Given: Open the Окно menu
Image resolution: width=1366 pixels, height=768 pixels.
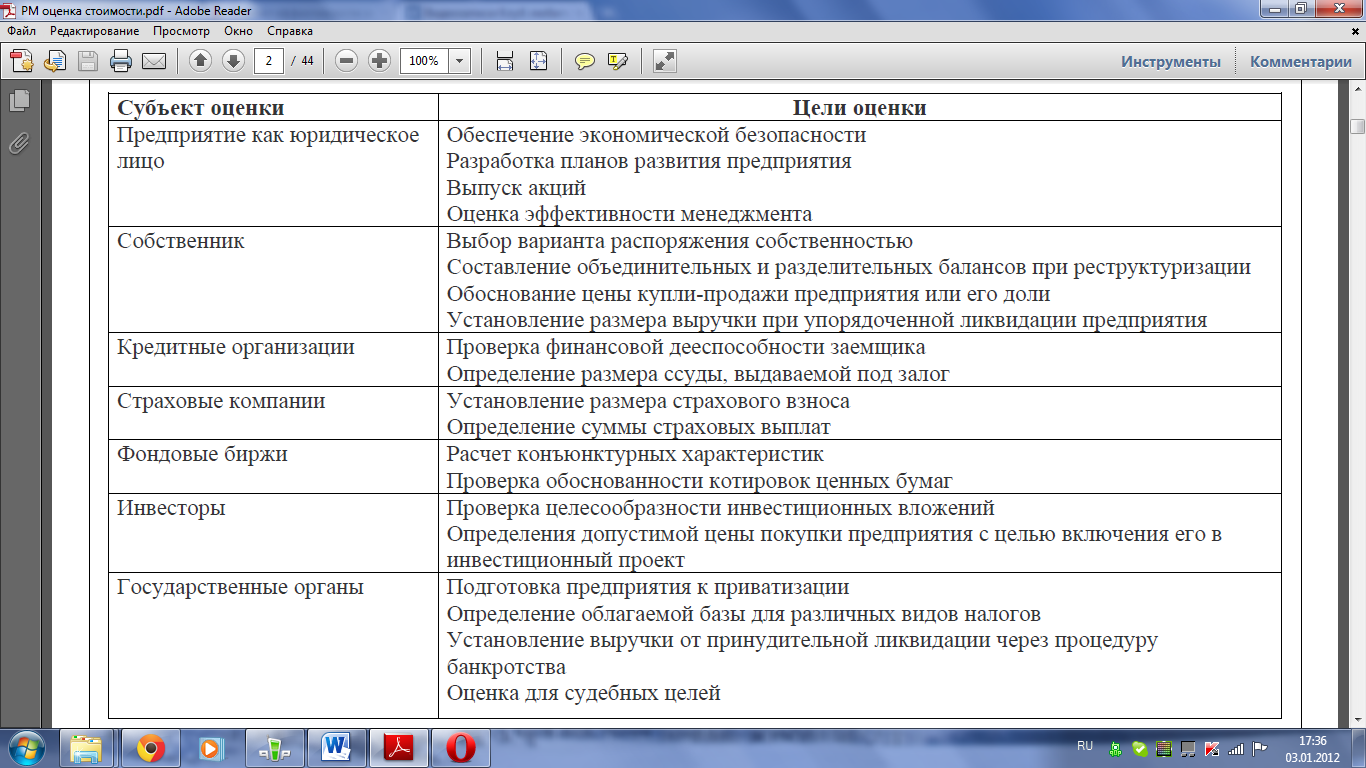Looking at the screenshot, I should 238,31.
